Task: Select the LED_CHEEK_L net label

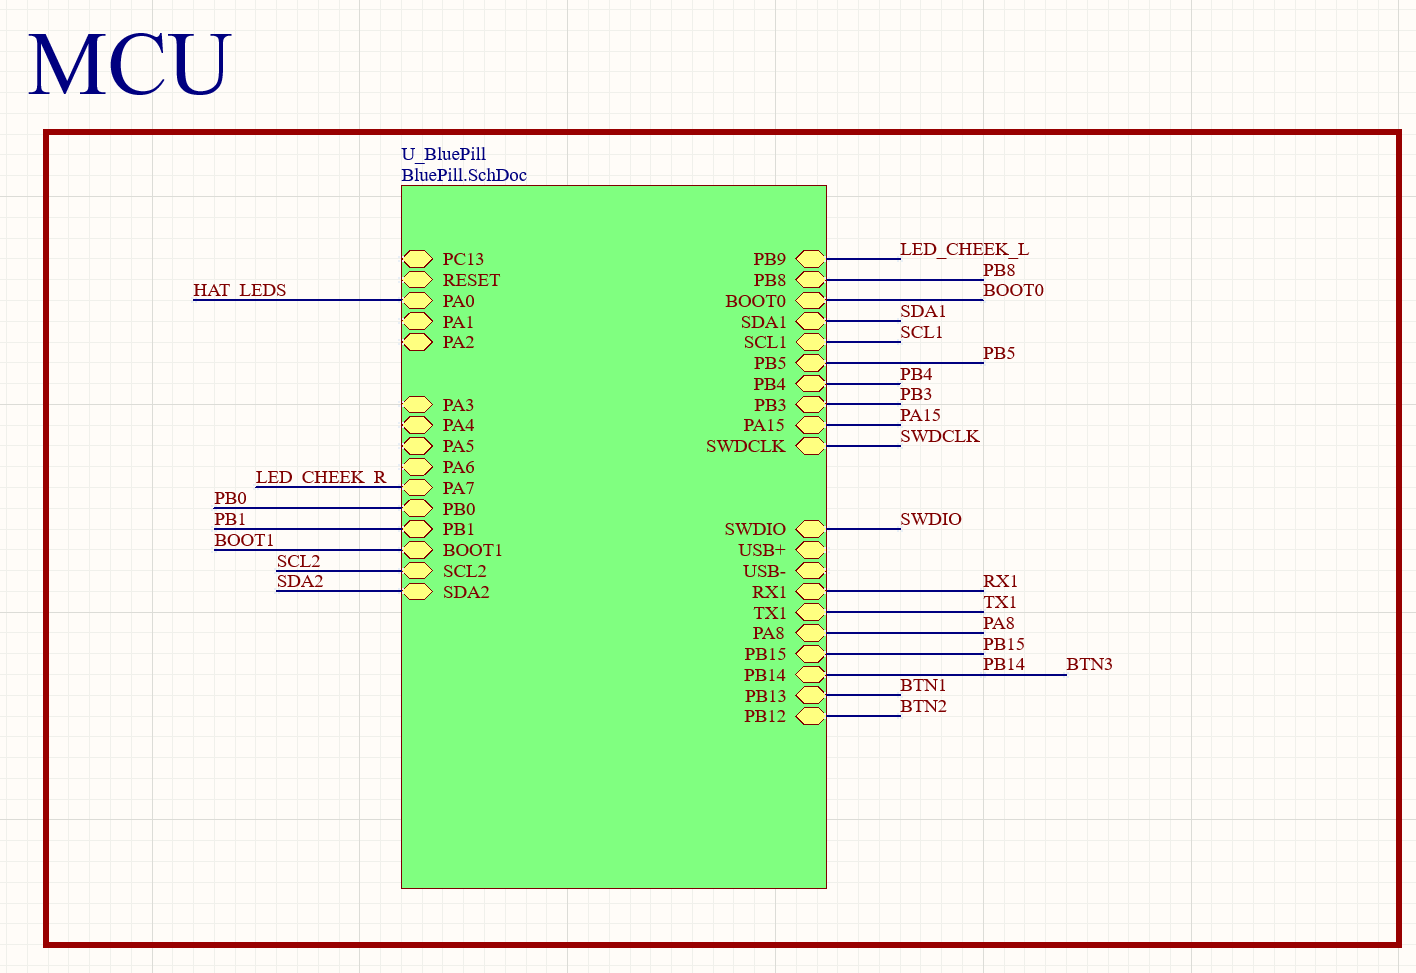Action: pos(963,249)
